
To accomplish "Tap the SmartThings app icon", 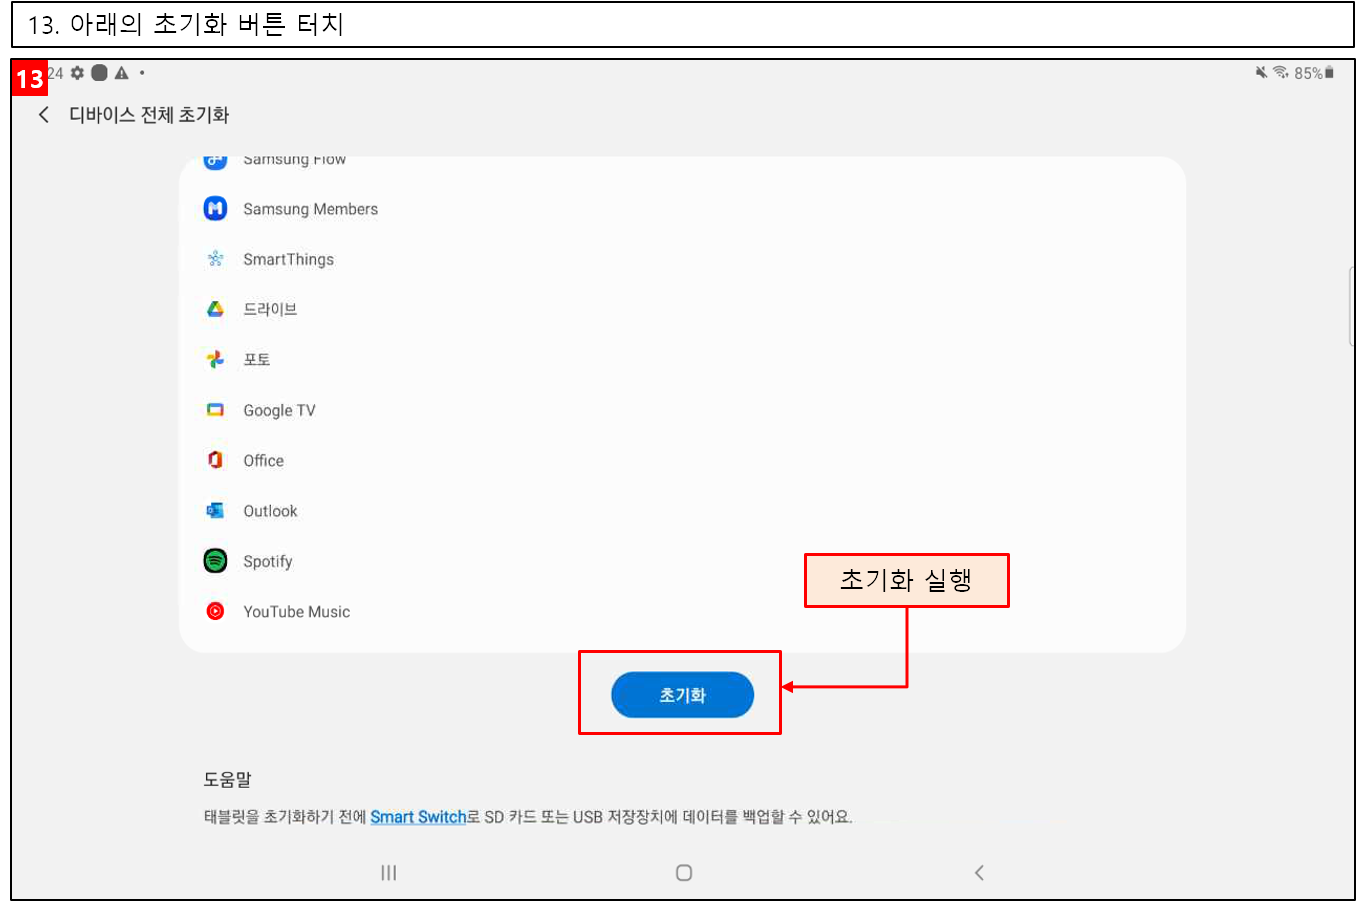I will pyautogui.click(x=215, y=259).
